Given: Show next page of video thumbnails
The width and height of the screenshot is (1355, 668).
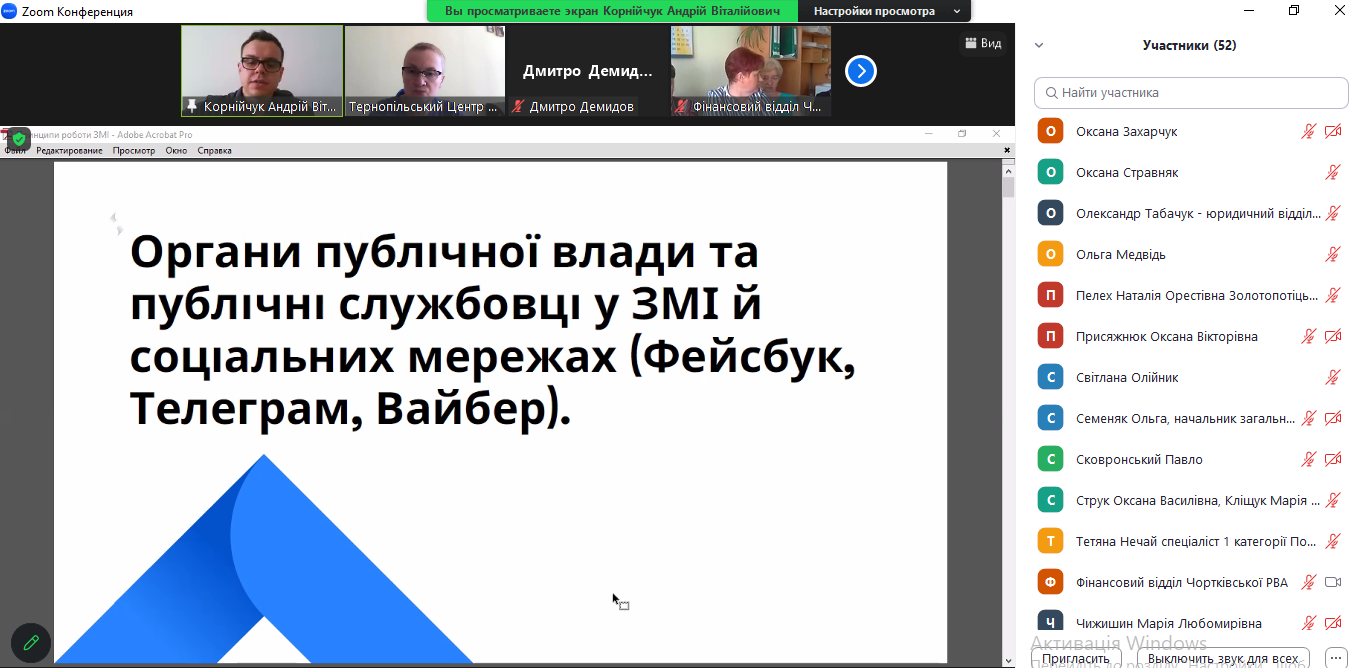Looking at the screenshot, I should click(861, 71).
